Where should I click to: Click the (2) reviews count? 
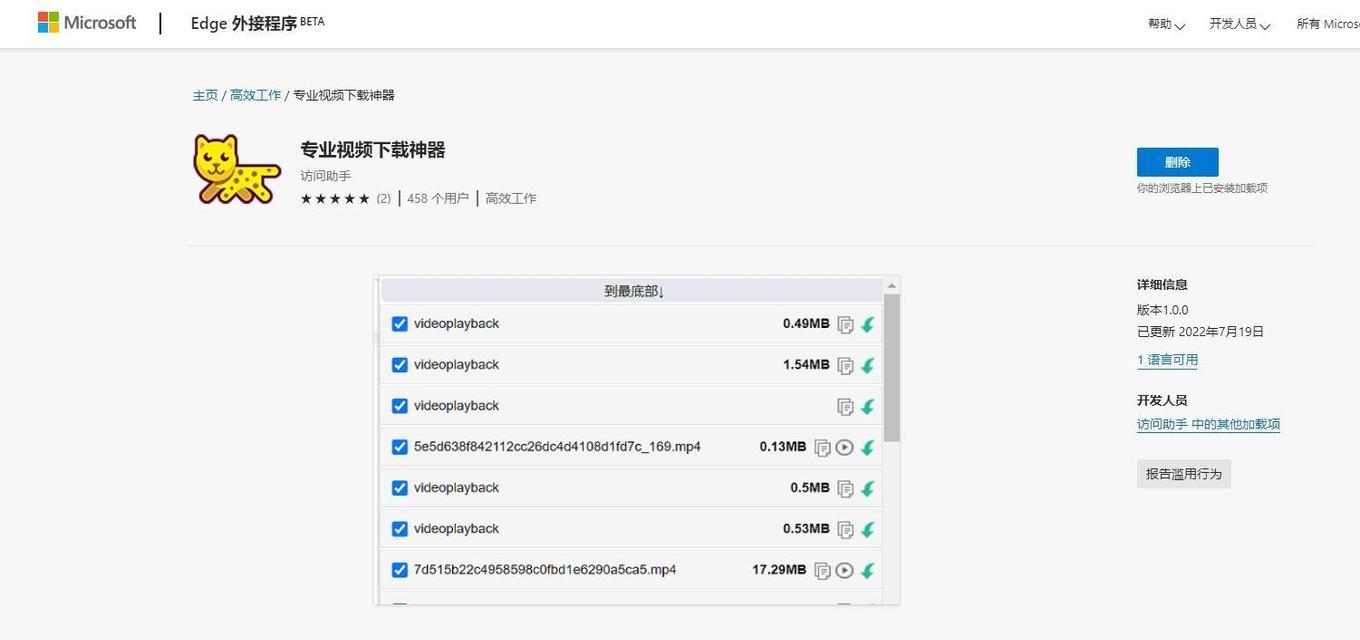coord(384,199)
